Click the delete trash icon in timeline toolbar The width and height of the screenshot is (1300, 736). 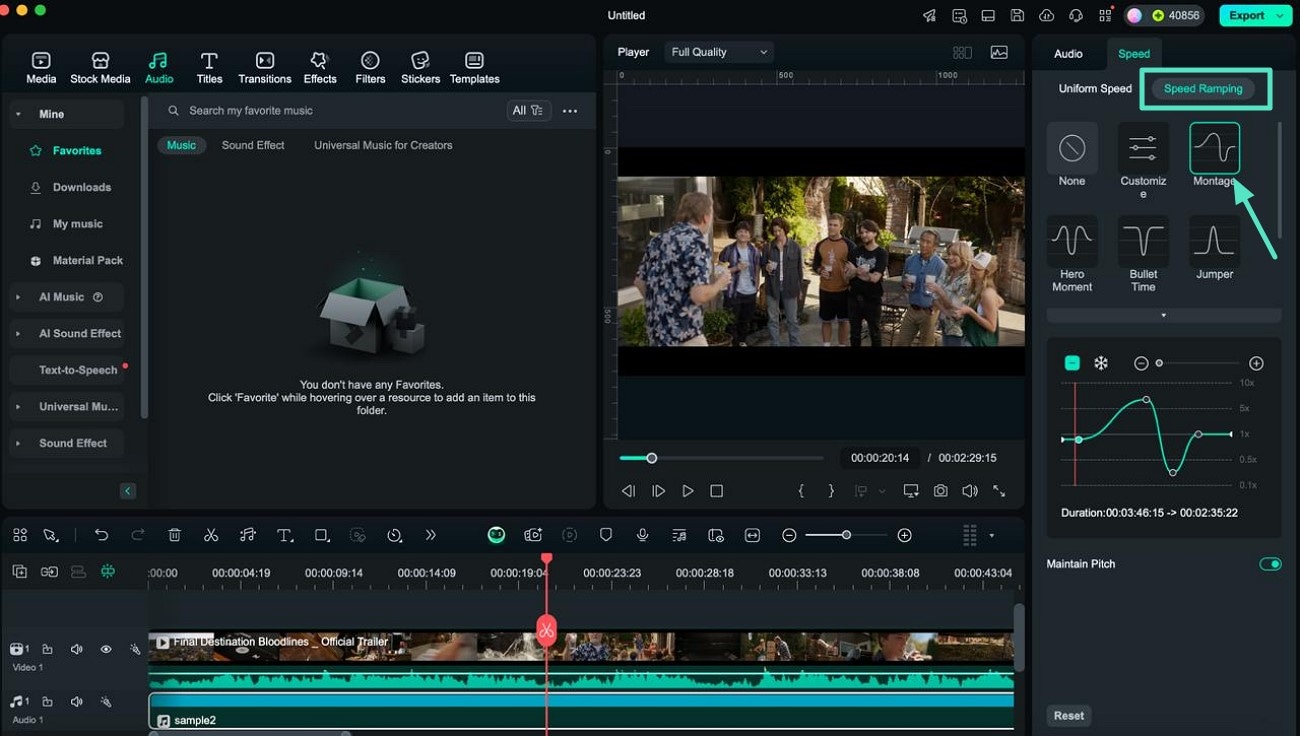174,535
